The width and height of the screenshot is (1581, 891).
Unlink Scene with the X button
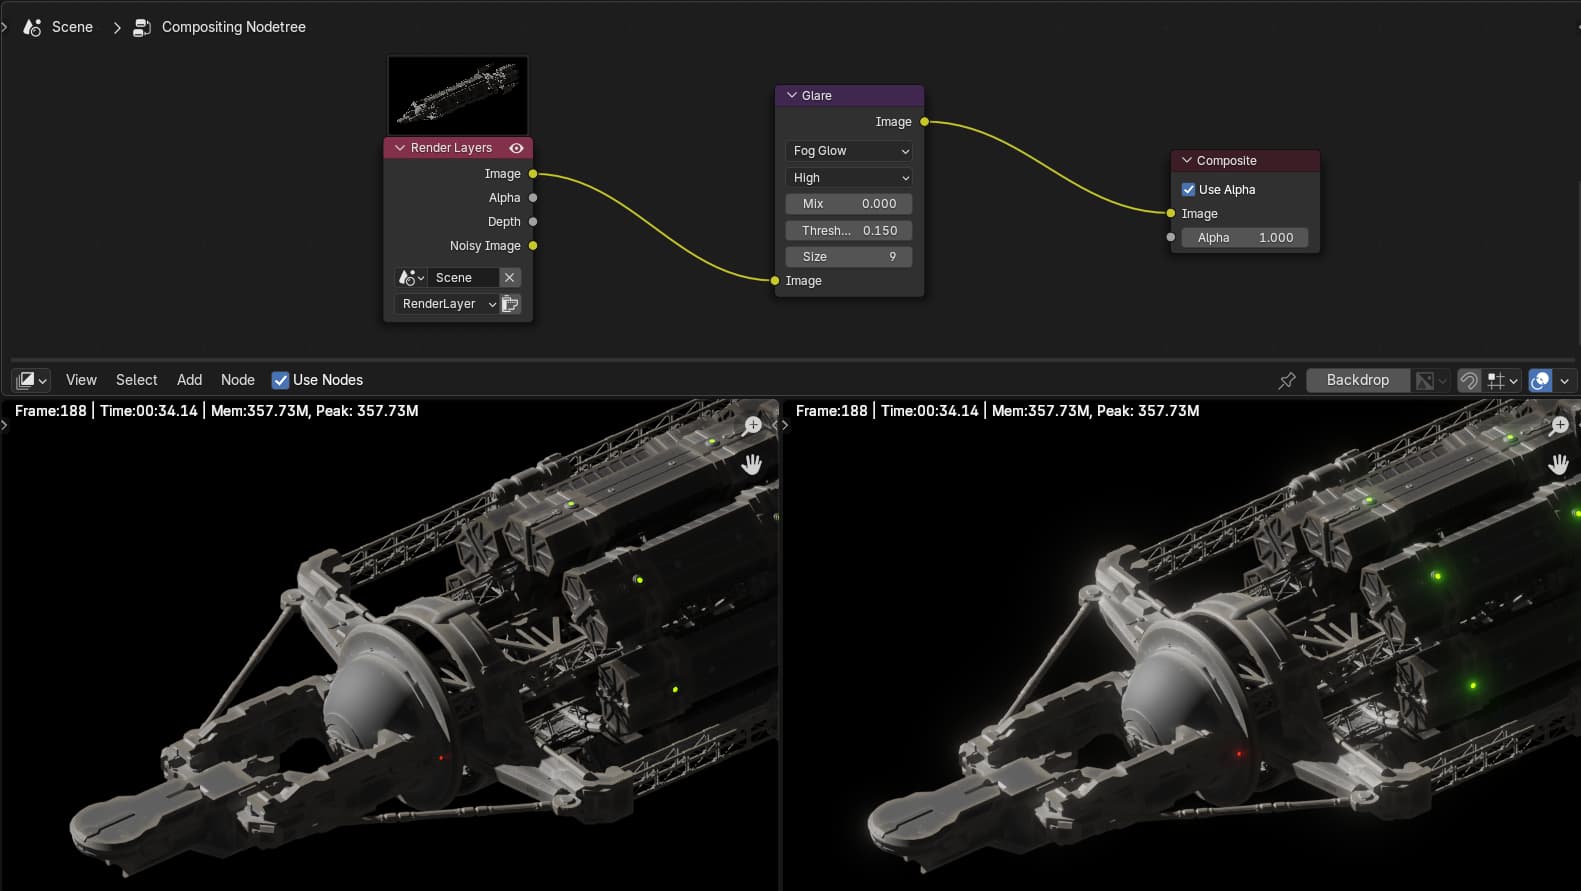[509, 278]
